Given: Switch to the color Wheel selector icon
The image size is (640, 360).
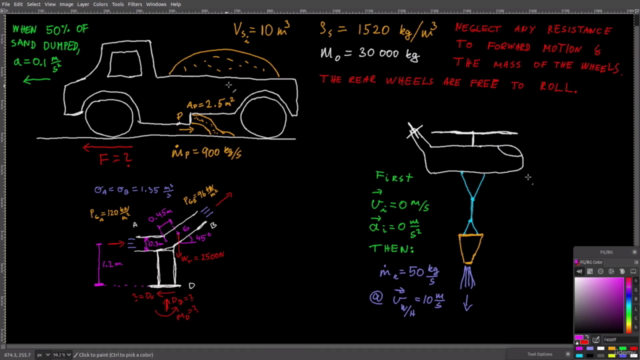Looking at the screenshot, I should (x=611, y=271).
